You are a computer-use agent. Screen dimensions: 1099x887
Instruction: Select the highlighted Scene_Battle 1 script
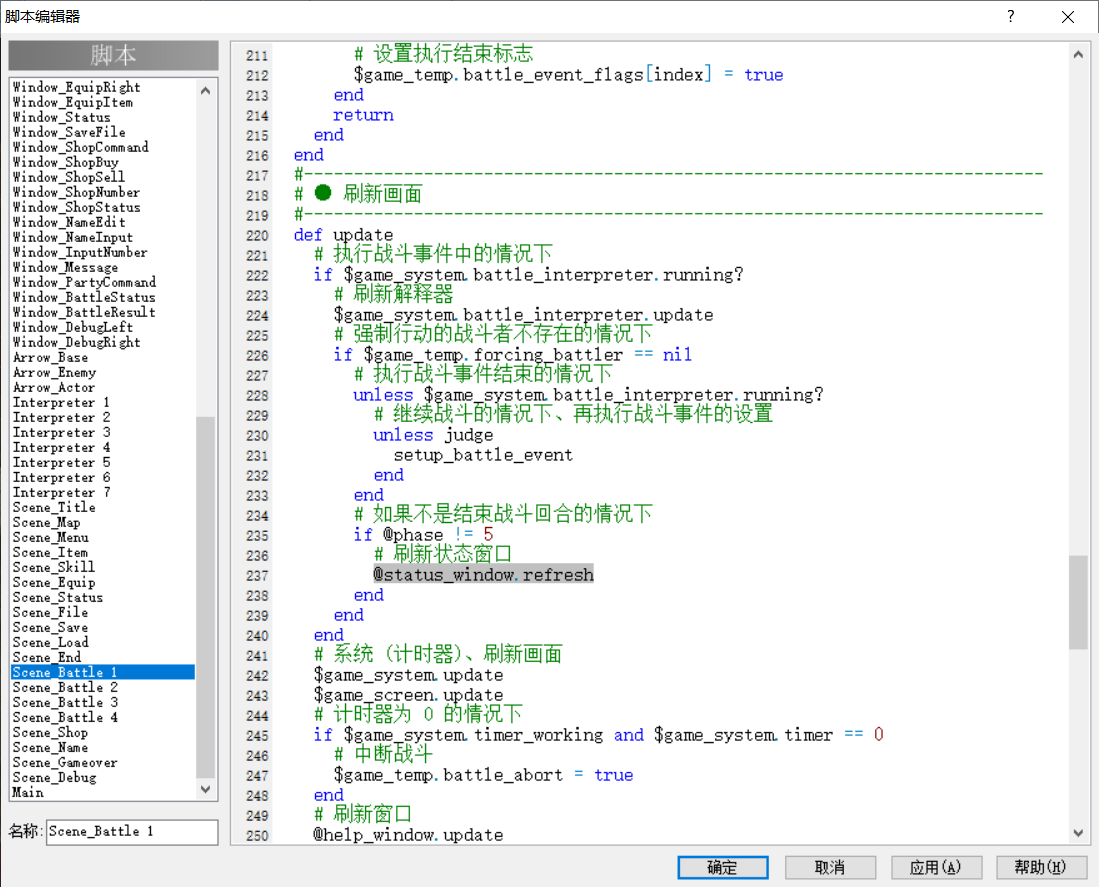(103, 673)
